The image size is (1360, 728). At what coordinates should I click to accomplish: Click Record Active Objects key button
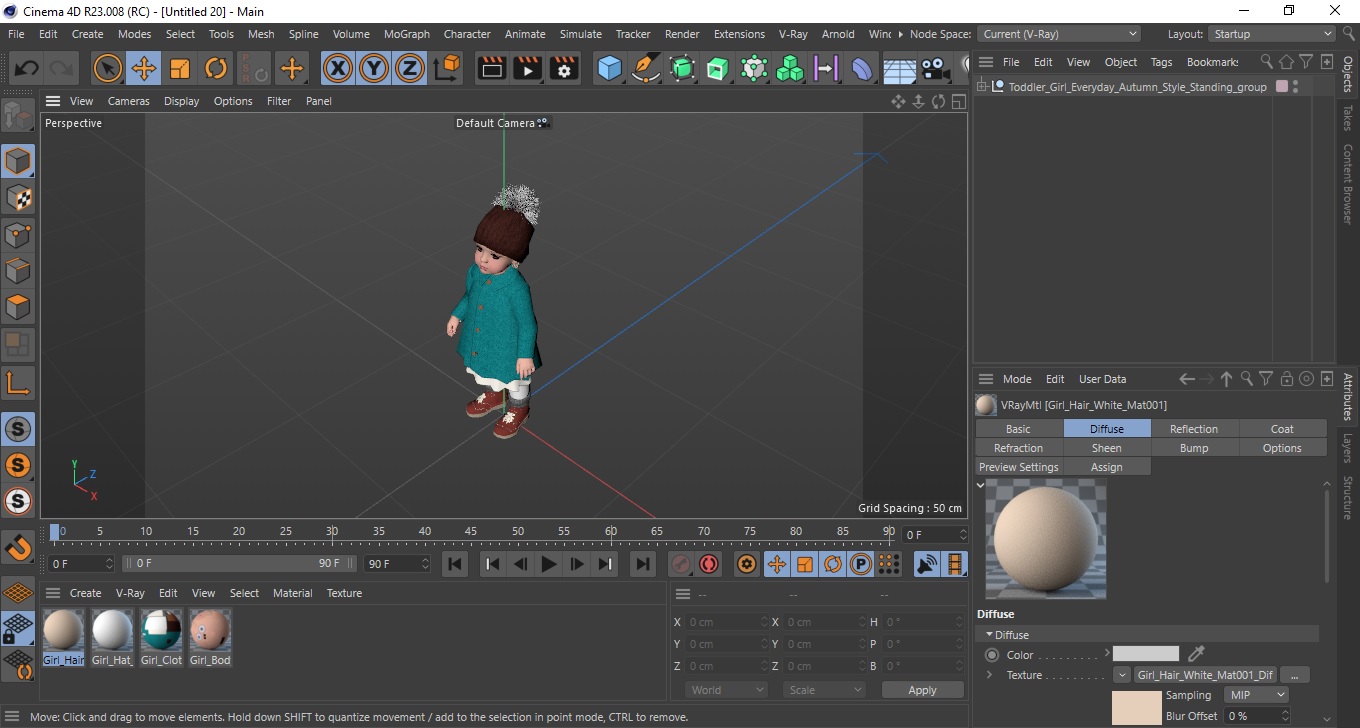click(681, 564)
